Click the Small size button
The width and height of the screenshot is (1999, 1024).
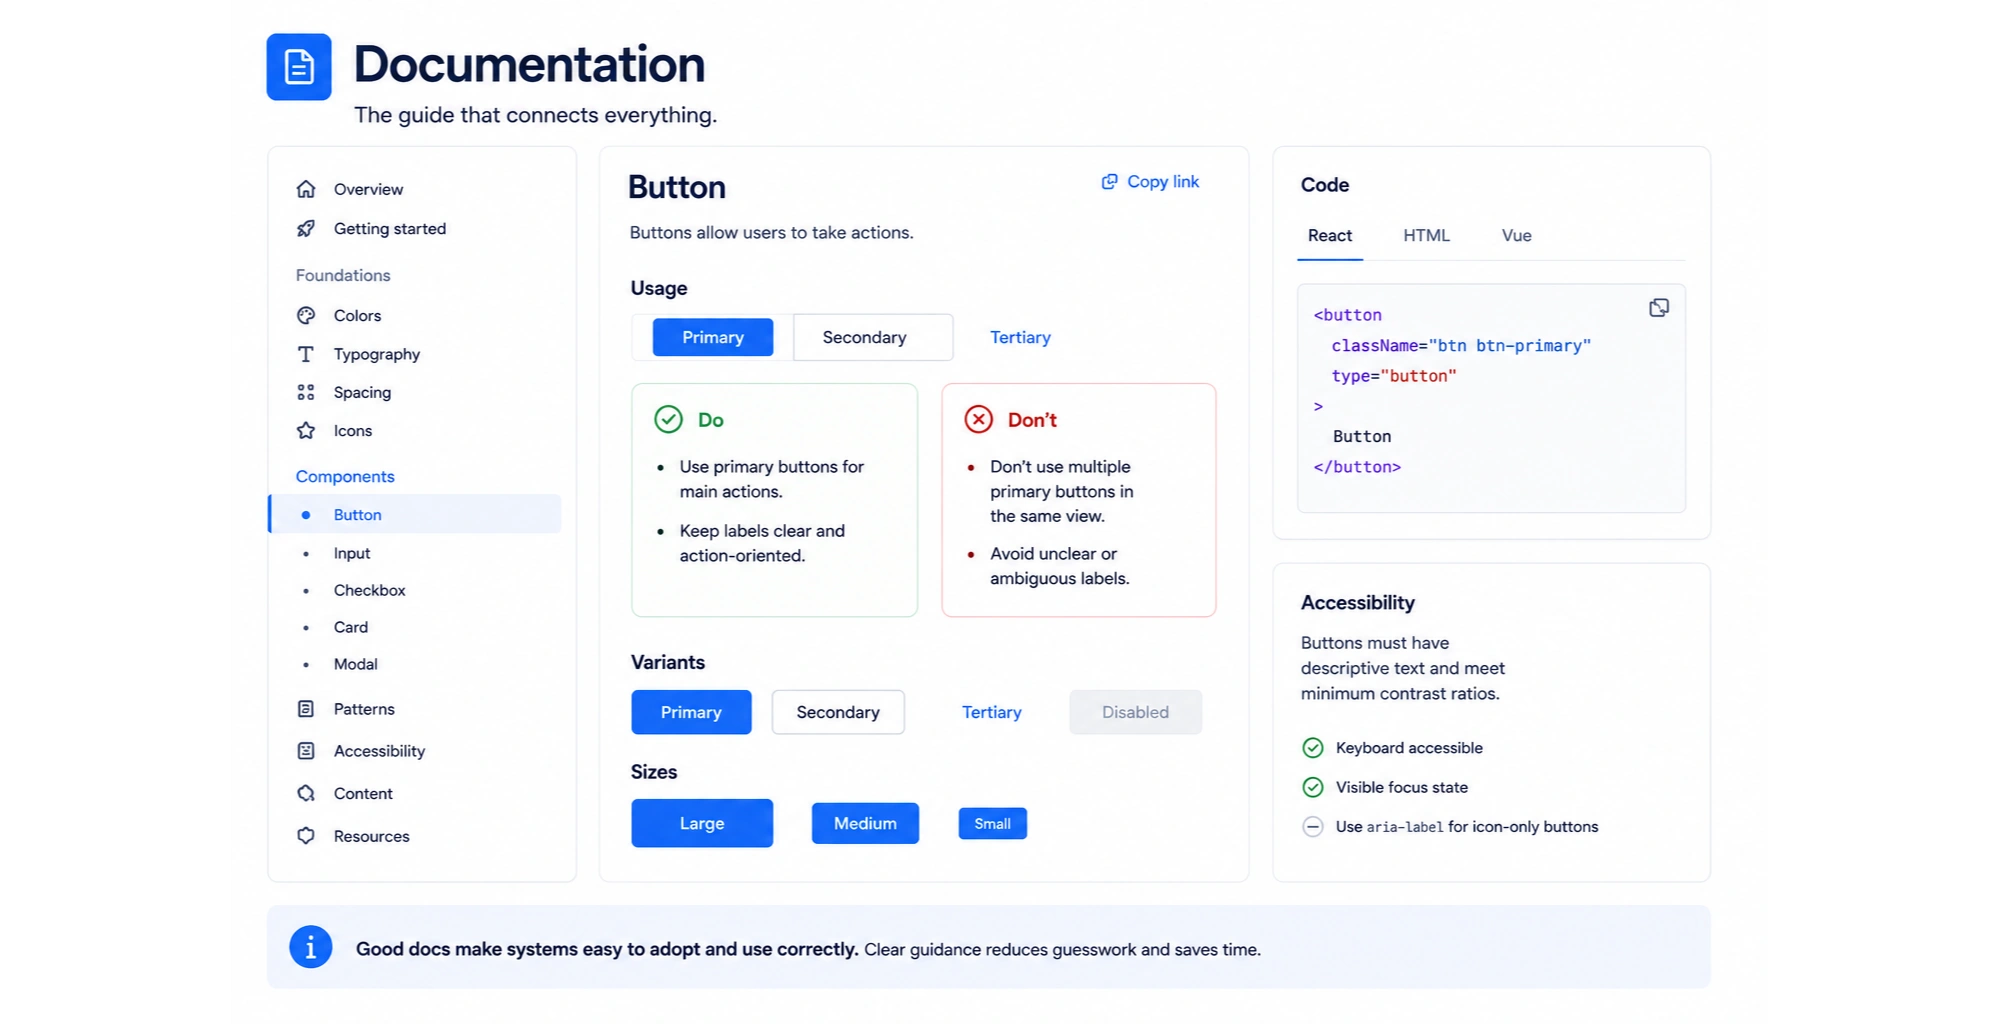(992, 823)
